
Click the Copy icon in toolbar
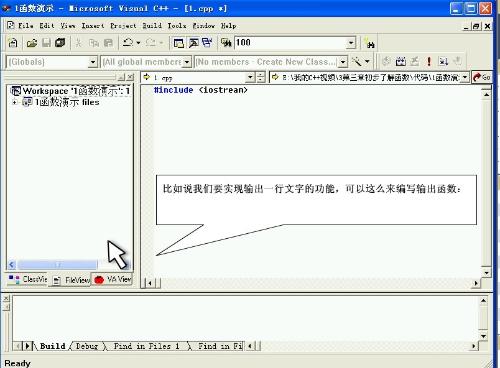(94, 43)
